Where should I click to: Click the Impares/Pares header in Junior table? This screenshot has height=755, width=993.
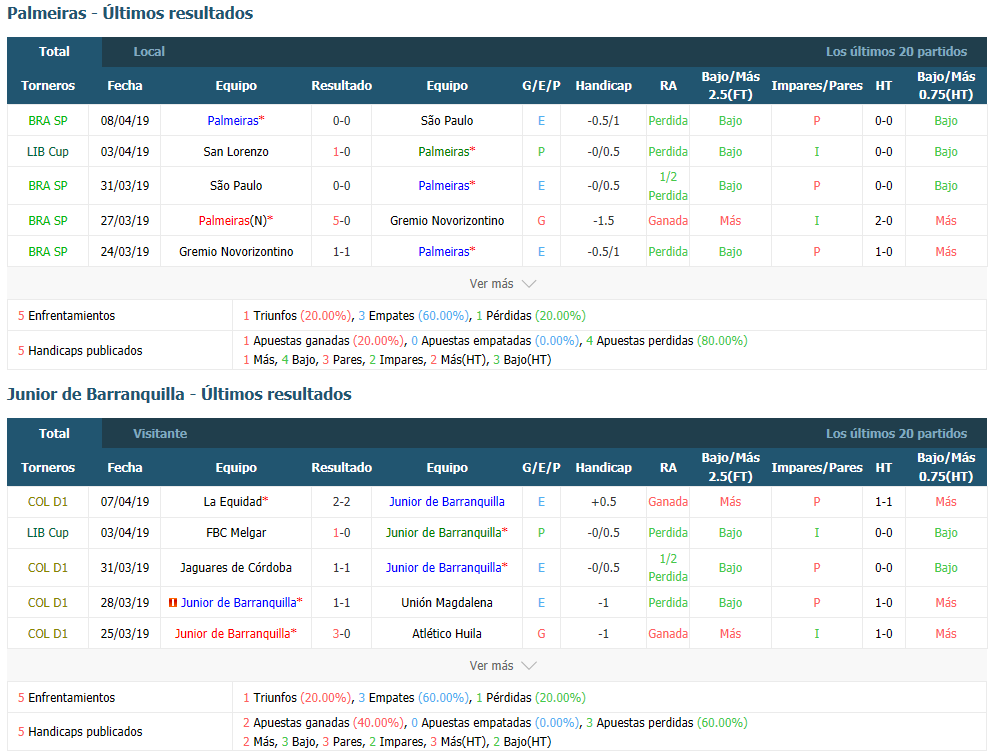[817, 467]
